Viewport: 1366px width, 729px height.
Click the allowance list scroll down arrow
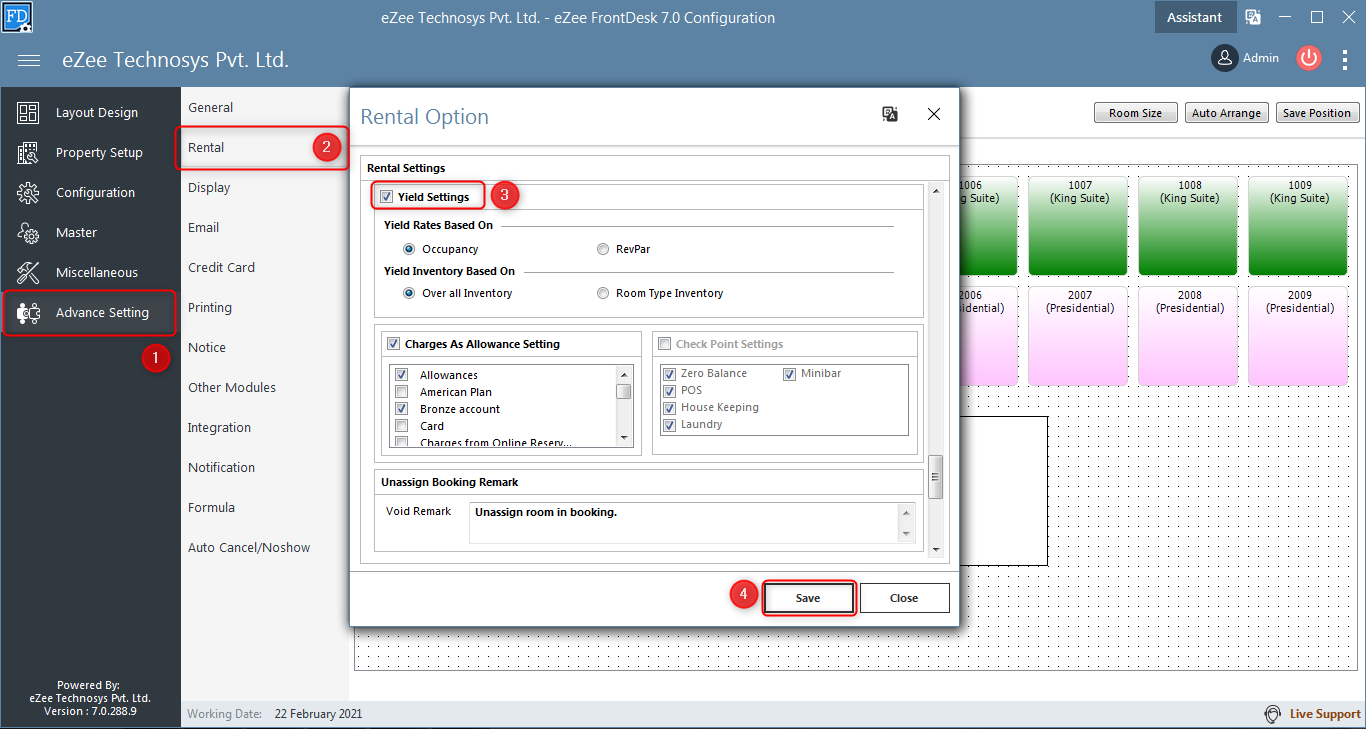click(x=624, y=438)
